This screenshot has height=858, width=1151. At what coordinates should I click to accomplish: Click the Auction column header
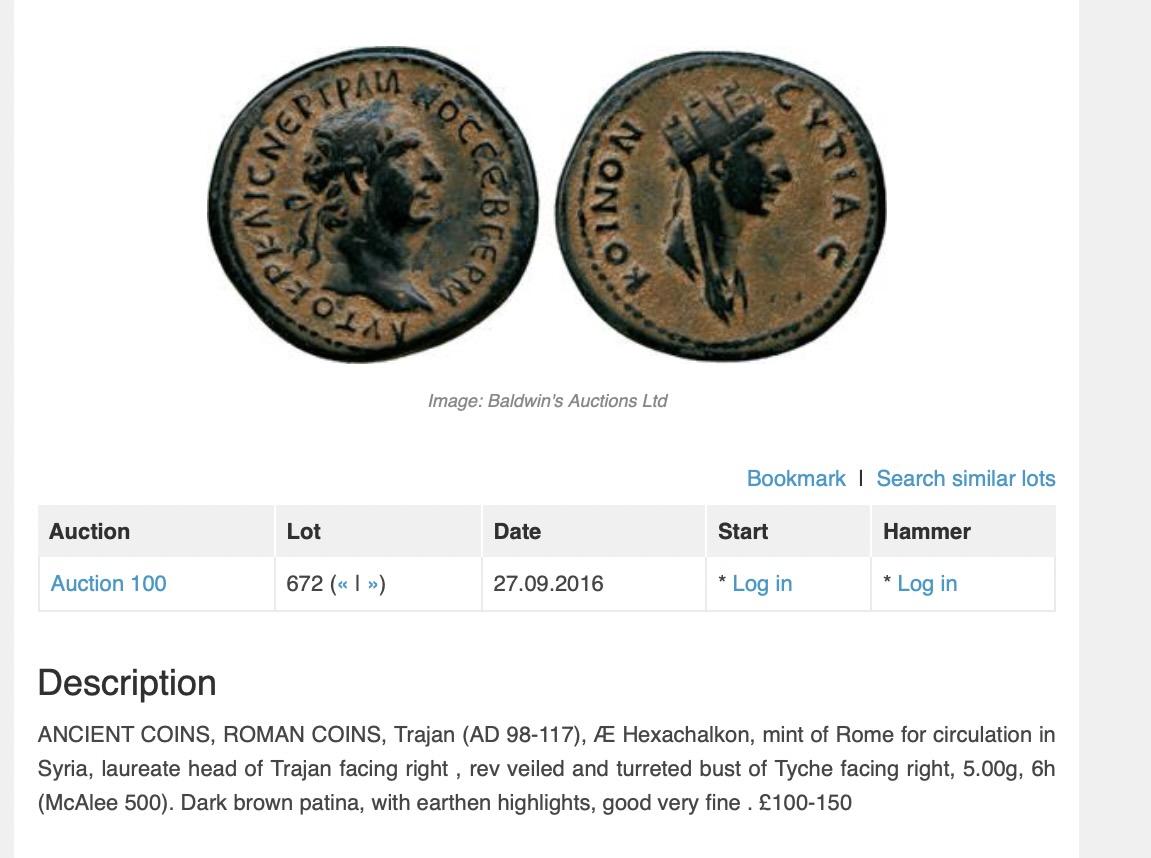click(89, 531)
